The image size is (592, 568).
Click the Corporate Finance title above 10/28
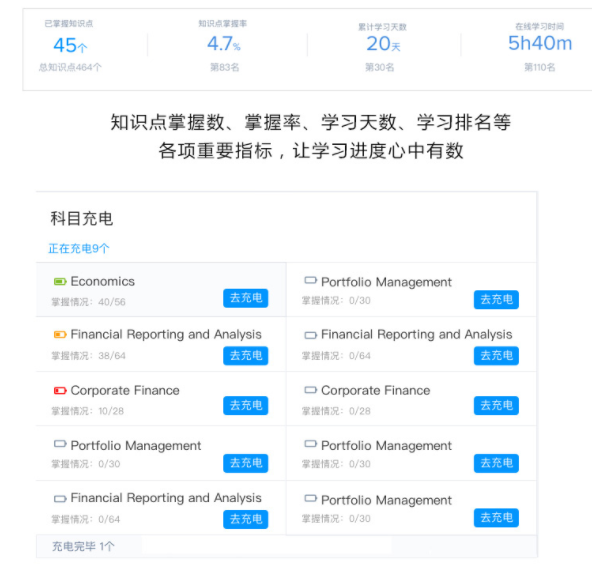tap(125, 390)
